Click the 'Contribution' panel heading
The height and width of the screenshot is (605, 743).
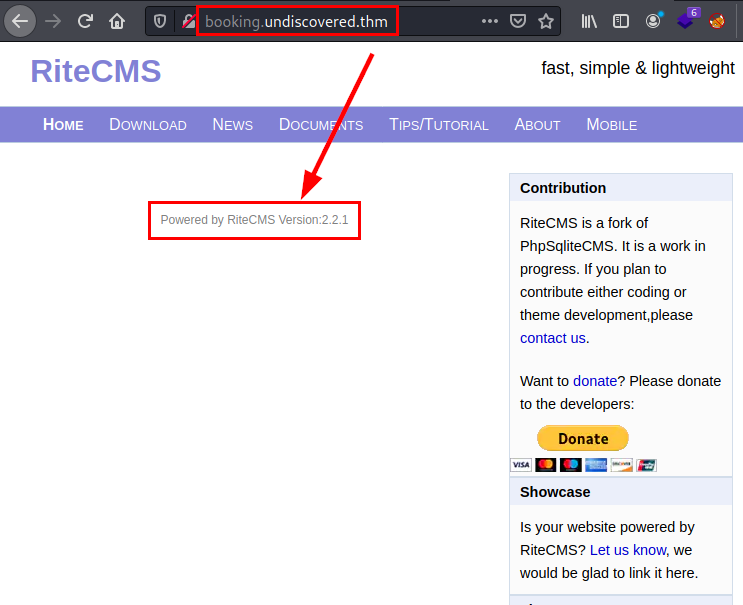[563, 188]
